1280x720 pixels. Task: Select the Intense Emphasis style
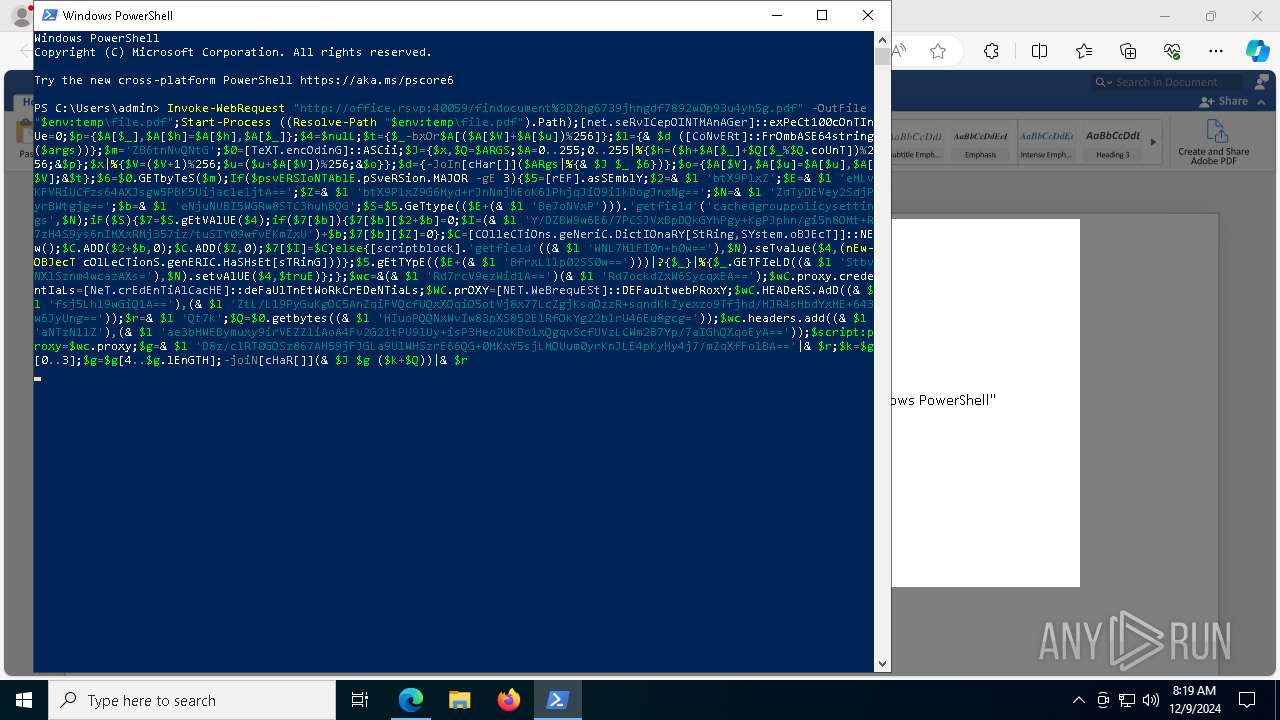[1047, 143]
